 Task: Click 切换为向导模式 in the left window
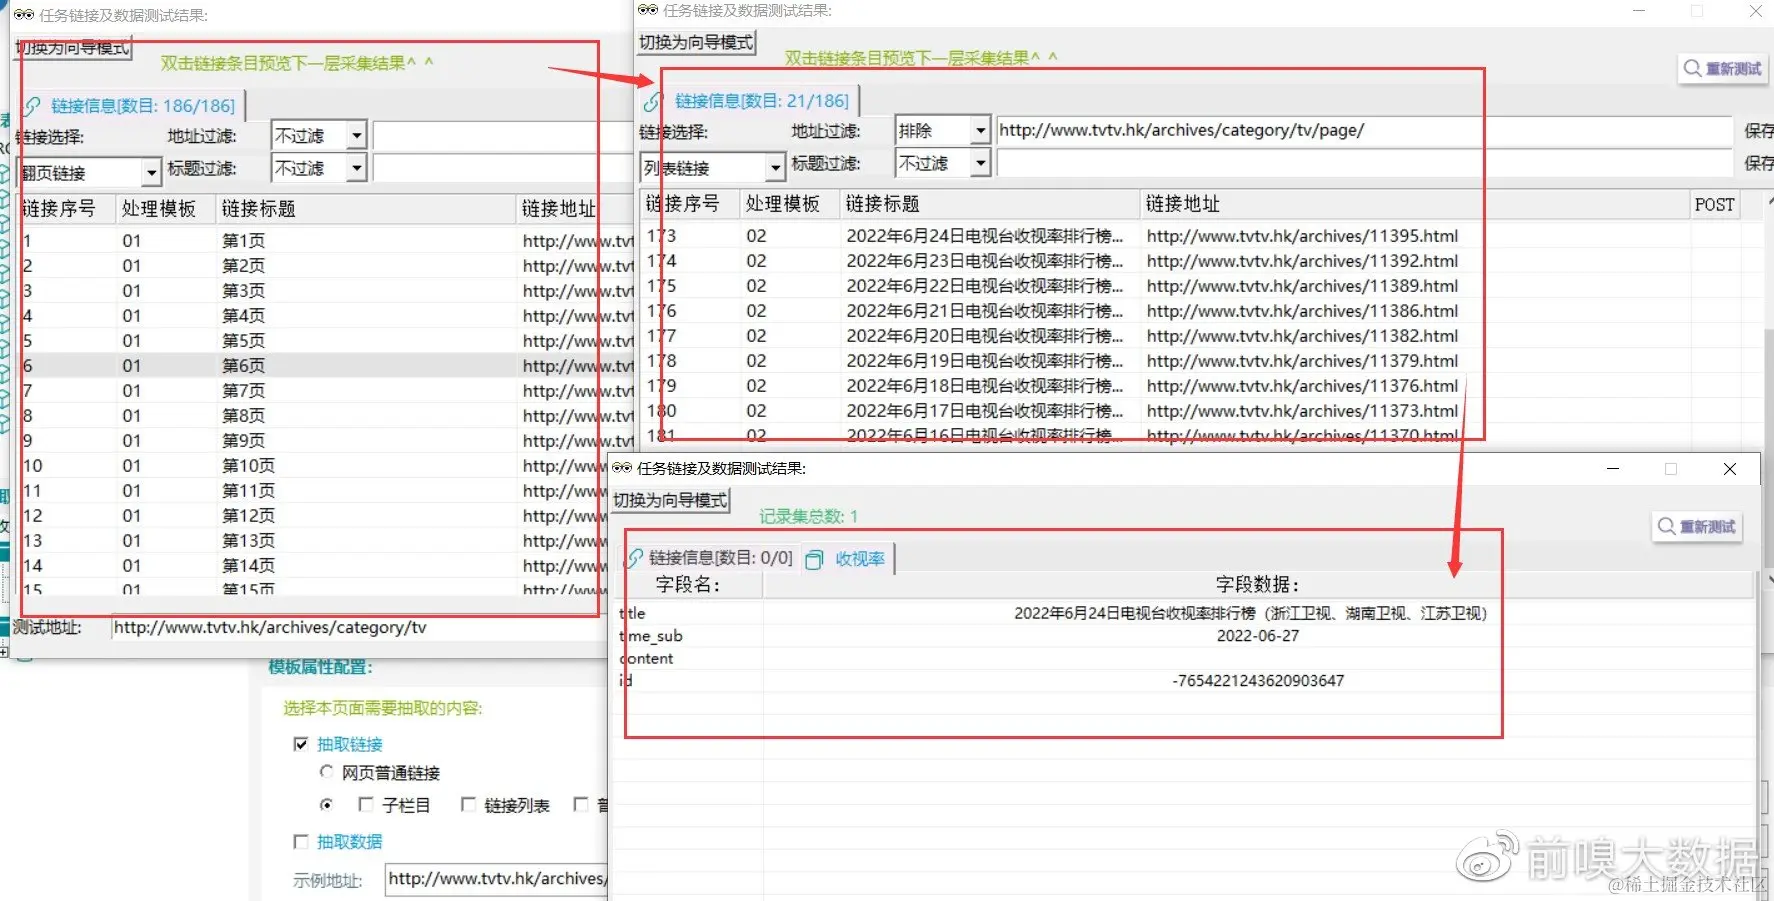click(73, 48)
